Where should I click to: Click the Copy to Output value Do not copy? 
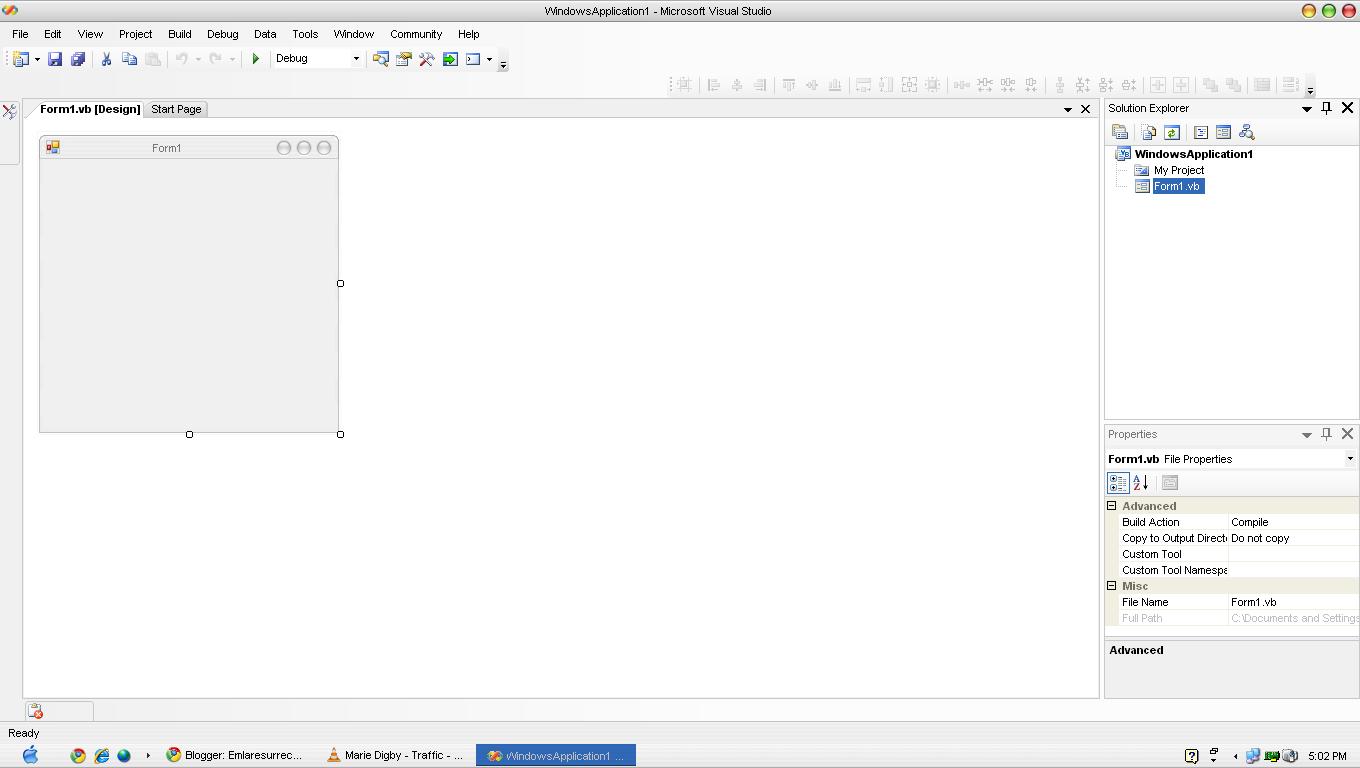(x=1293, y=538)
